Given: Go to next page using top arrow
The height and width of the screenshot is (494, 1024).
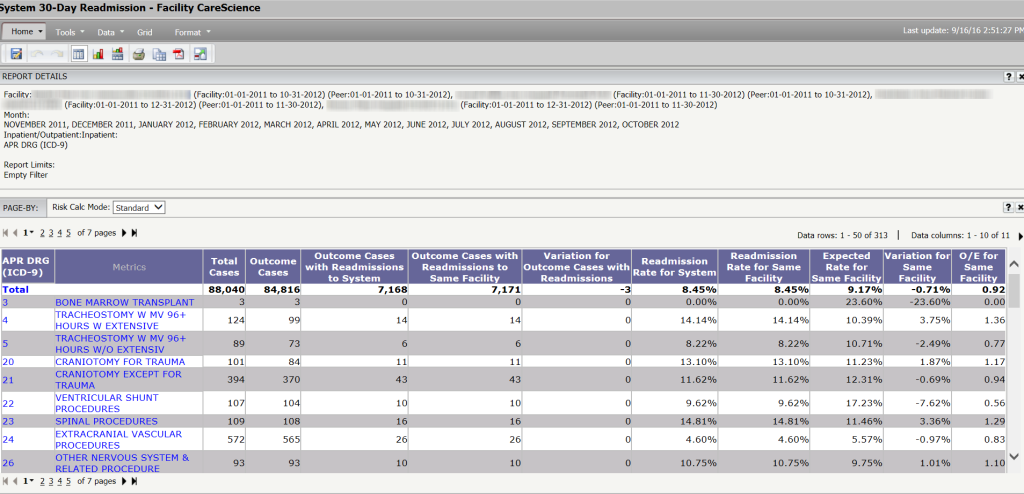Looking at the screenshot, I should point(124,233).
